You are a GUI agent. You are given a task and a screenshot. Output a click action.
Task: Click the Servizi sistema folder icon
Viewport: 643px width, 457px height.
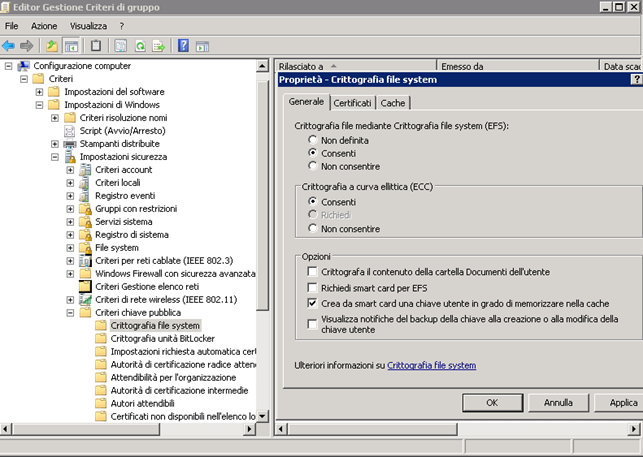85,222
